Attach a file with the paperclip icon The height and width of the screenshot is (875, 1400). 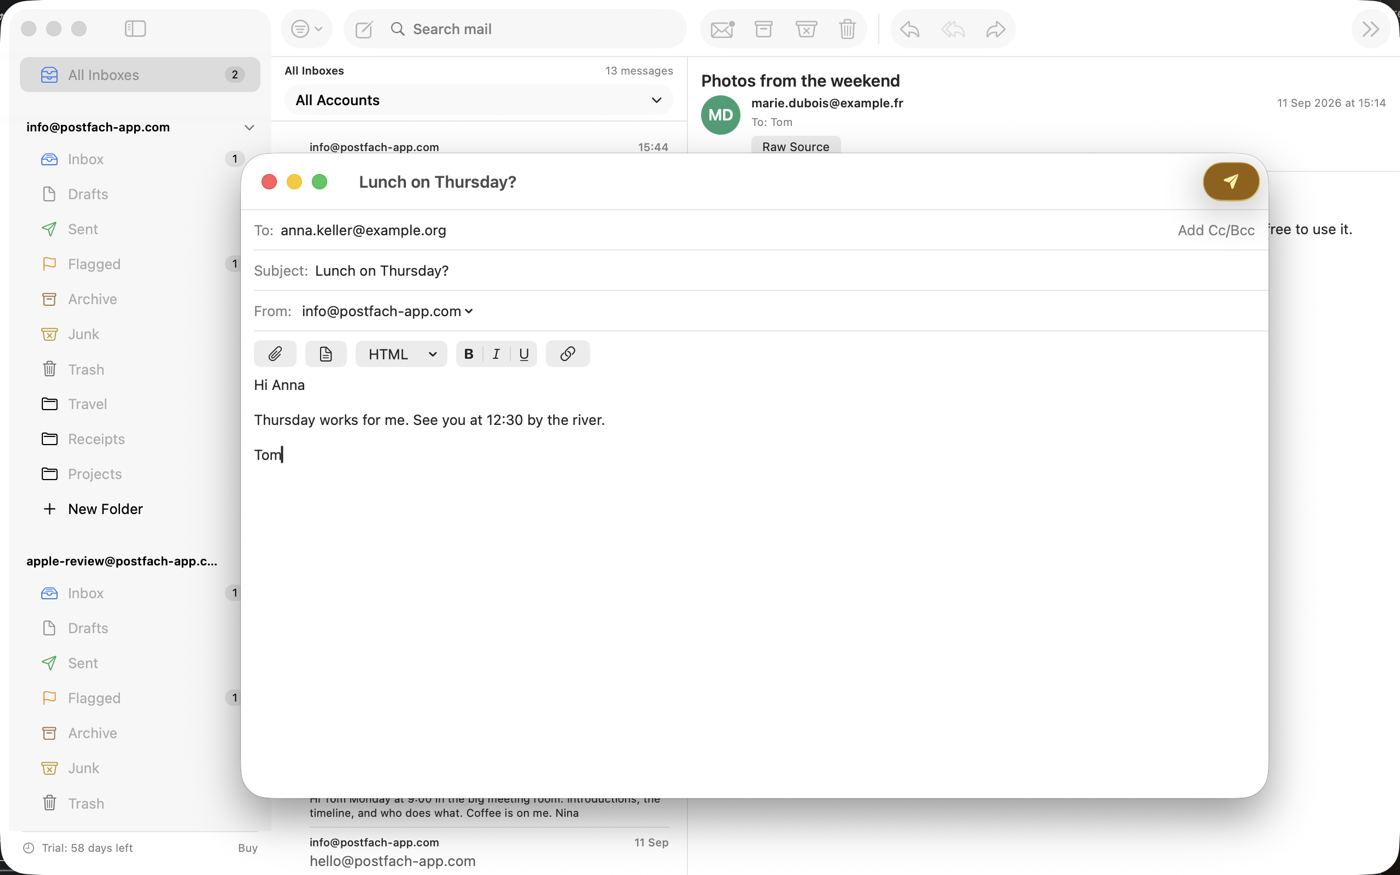tap(275, 354)
